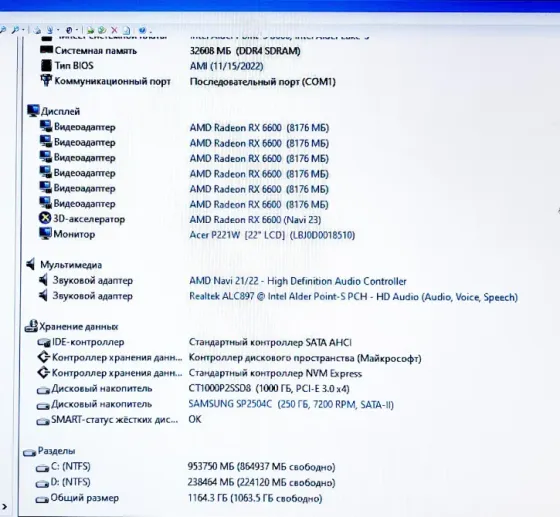Click the Мультимедиа speaker icon

click(x=31, y=264)
